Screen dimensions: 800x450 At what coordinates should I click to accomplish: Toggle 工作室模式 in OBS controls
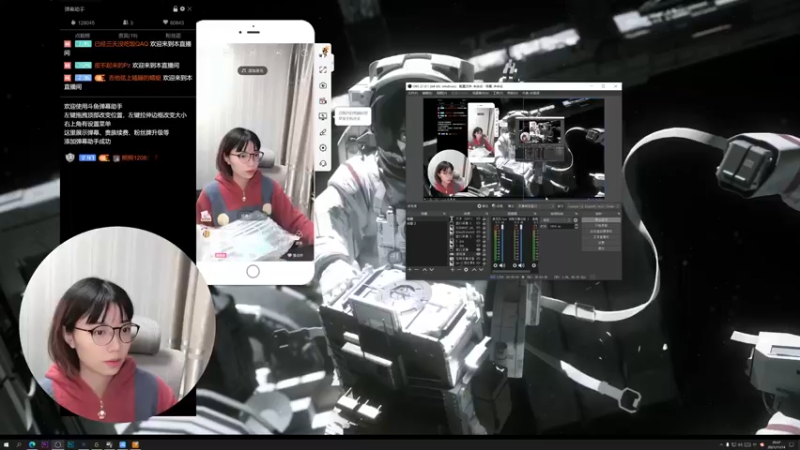point(601,237)
